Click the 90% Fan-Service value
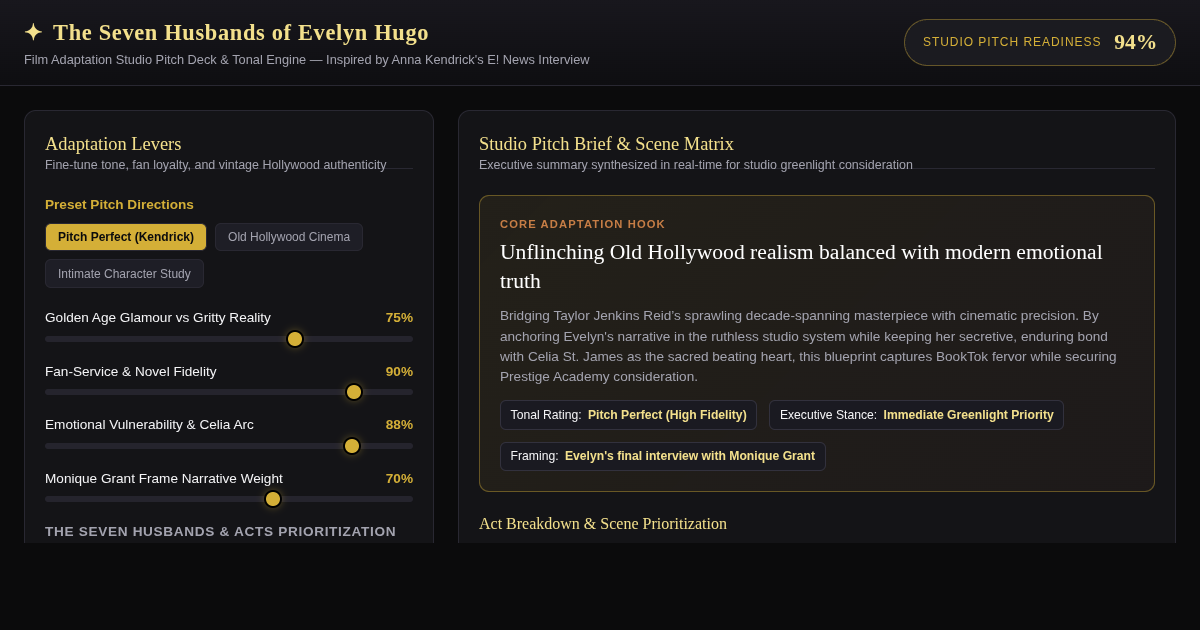1200x630 pixels. 399,372
